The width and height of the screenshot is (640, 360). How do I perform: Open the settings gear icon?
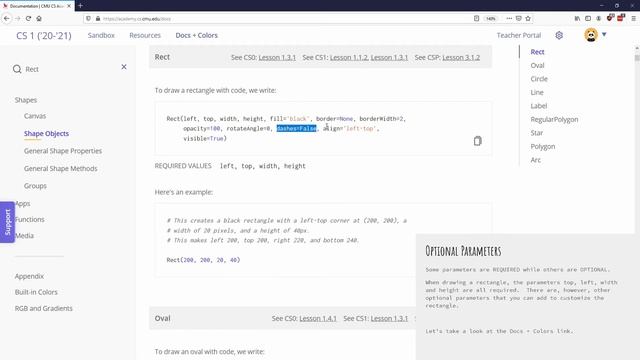pyautogui.click(x=559, y=36)
